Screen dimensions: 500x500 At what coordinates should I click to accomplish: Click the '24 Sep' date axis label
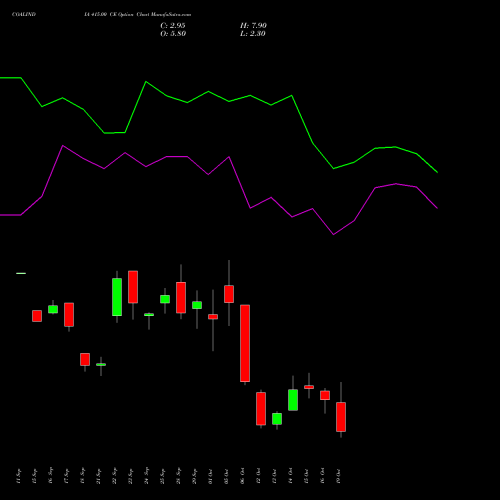tap(146, 476)
